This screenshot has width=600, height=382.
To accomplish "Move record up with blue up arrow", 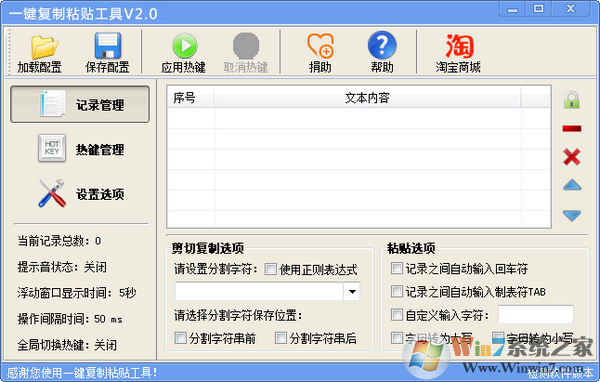I will (572, 186).
